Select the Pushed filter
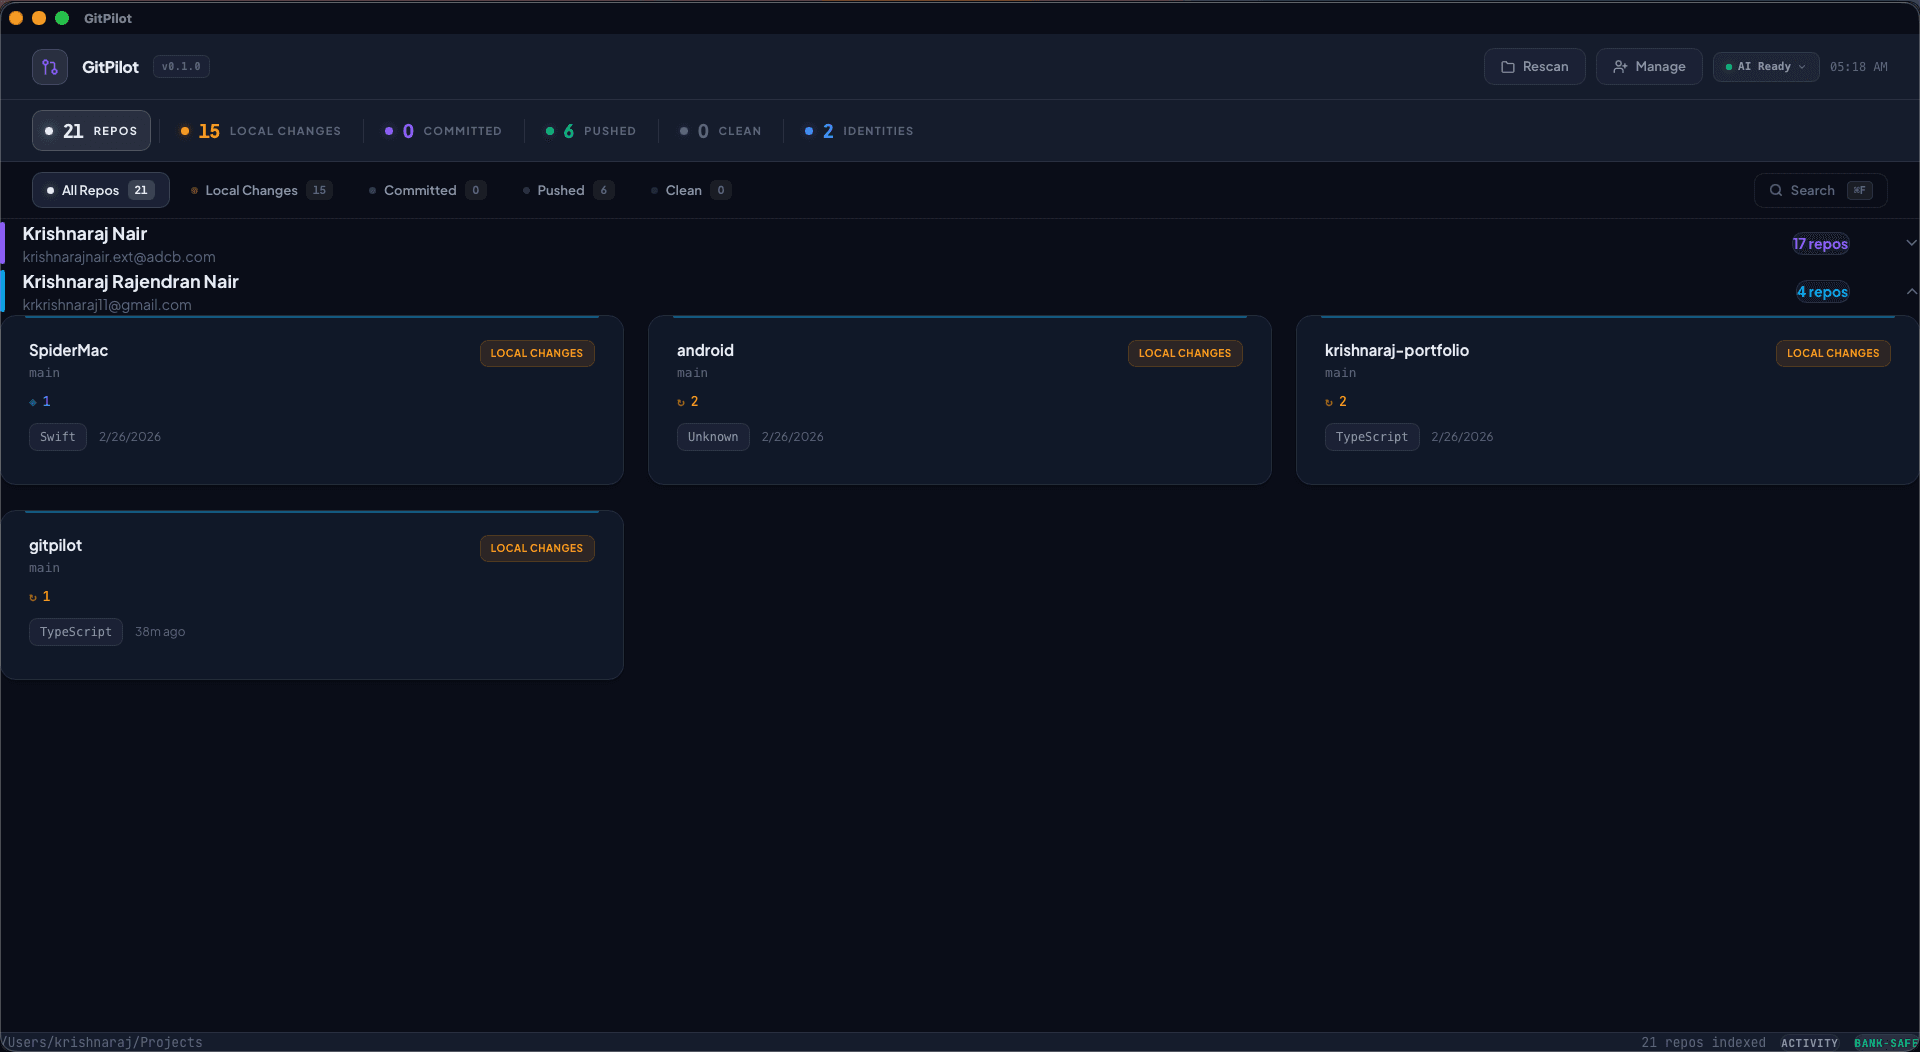This screenshot has height=1052, width=1920. [x=567, y=190]
